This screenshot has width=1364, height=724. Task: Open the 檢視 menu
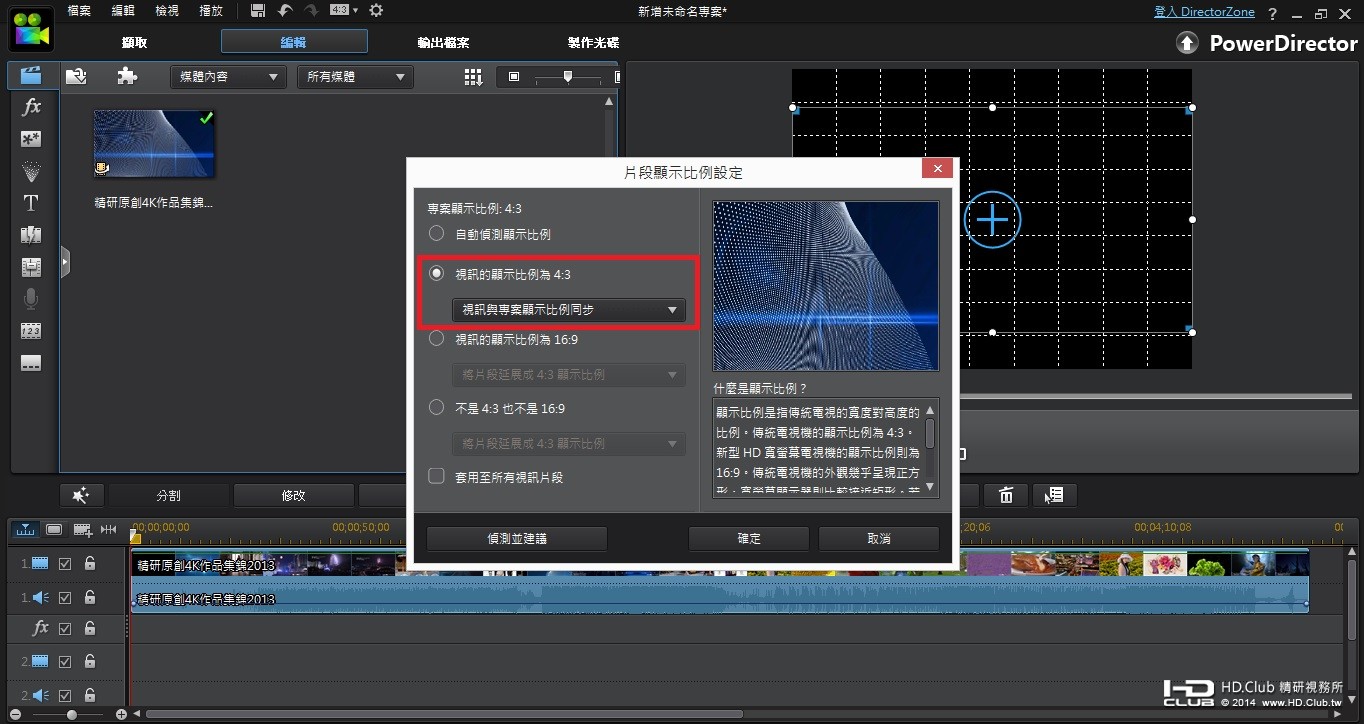(x=167, y=11)
